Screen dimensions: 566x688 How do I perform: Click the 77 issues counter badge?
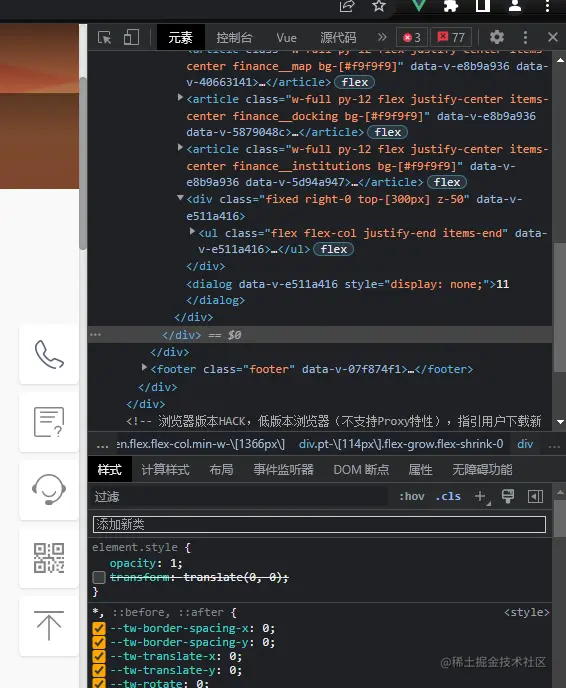point(451,38)
